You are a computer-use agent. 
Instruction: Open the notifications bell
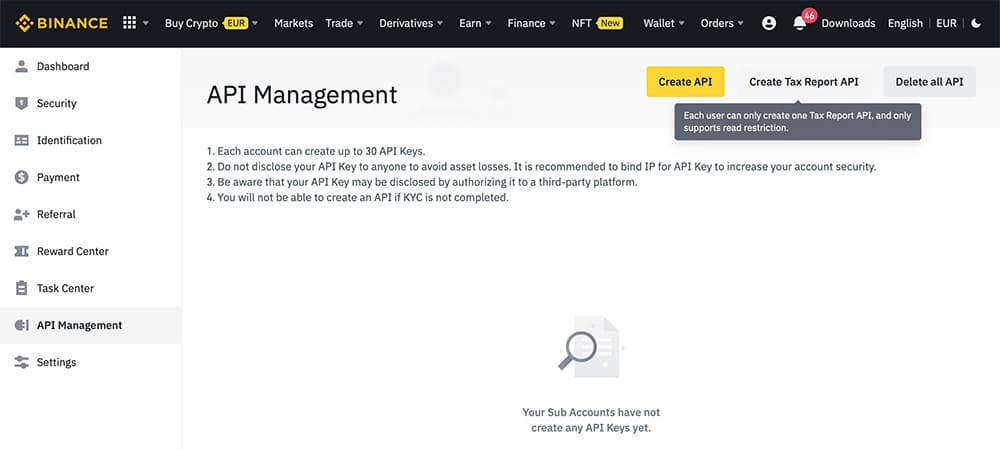800,23
